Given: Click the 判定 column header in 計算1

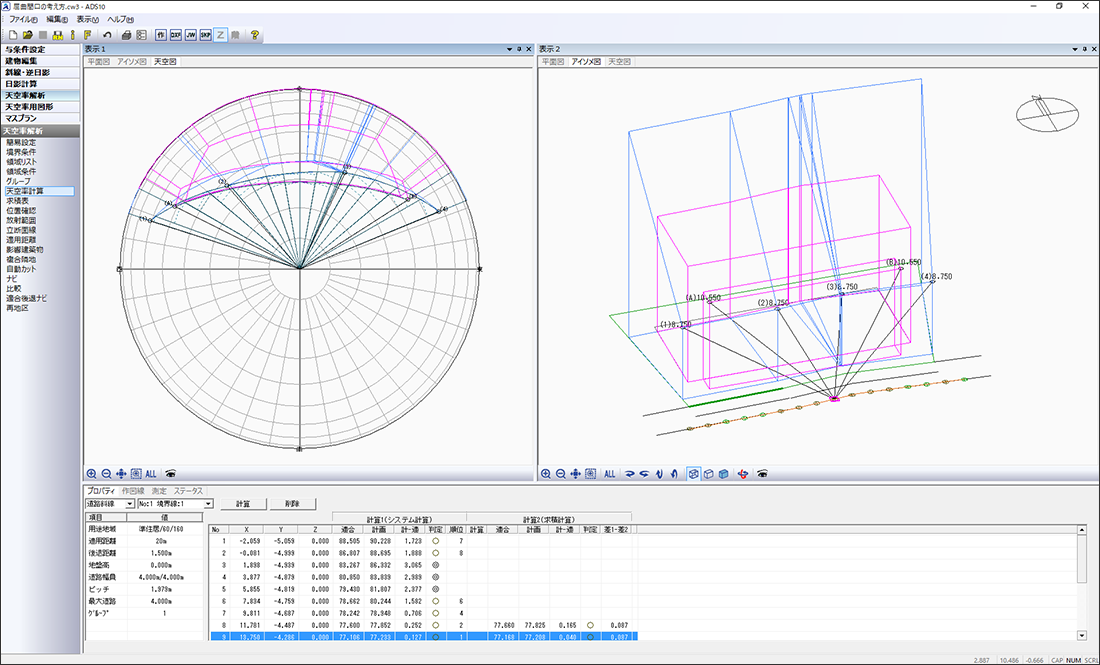Looking at the screenshot, I should pyautogui.click(x=435, y=530).
